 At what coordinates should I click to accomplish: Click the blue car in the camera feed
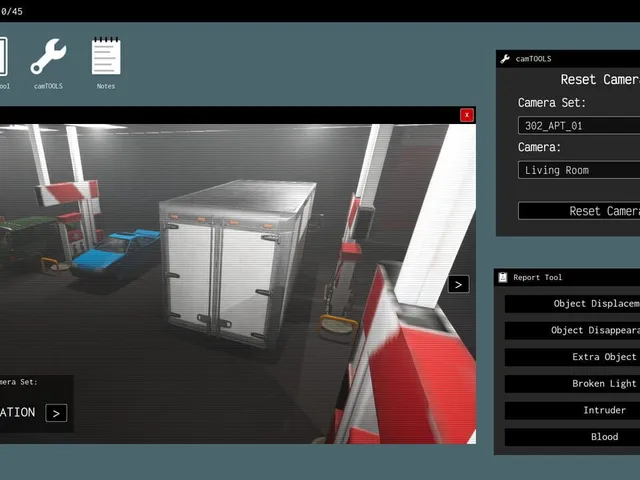coord(115,254)
